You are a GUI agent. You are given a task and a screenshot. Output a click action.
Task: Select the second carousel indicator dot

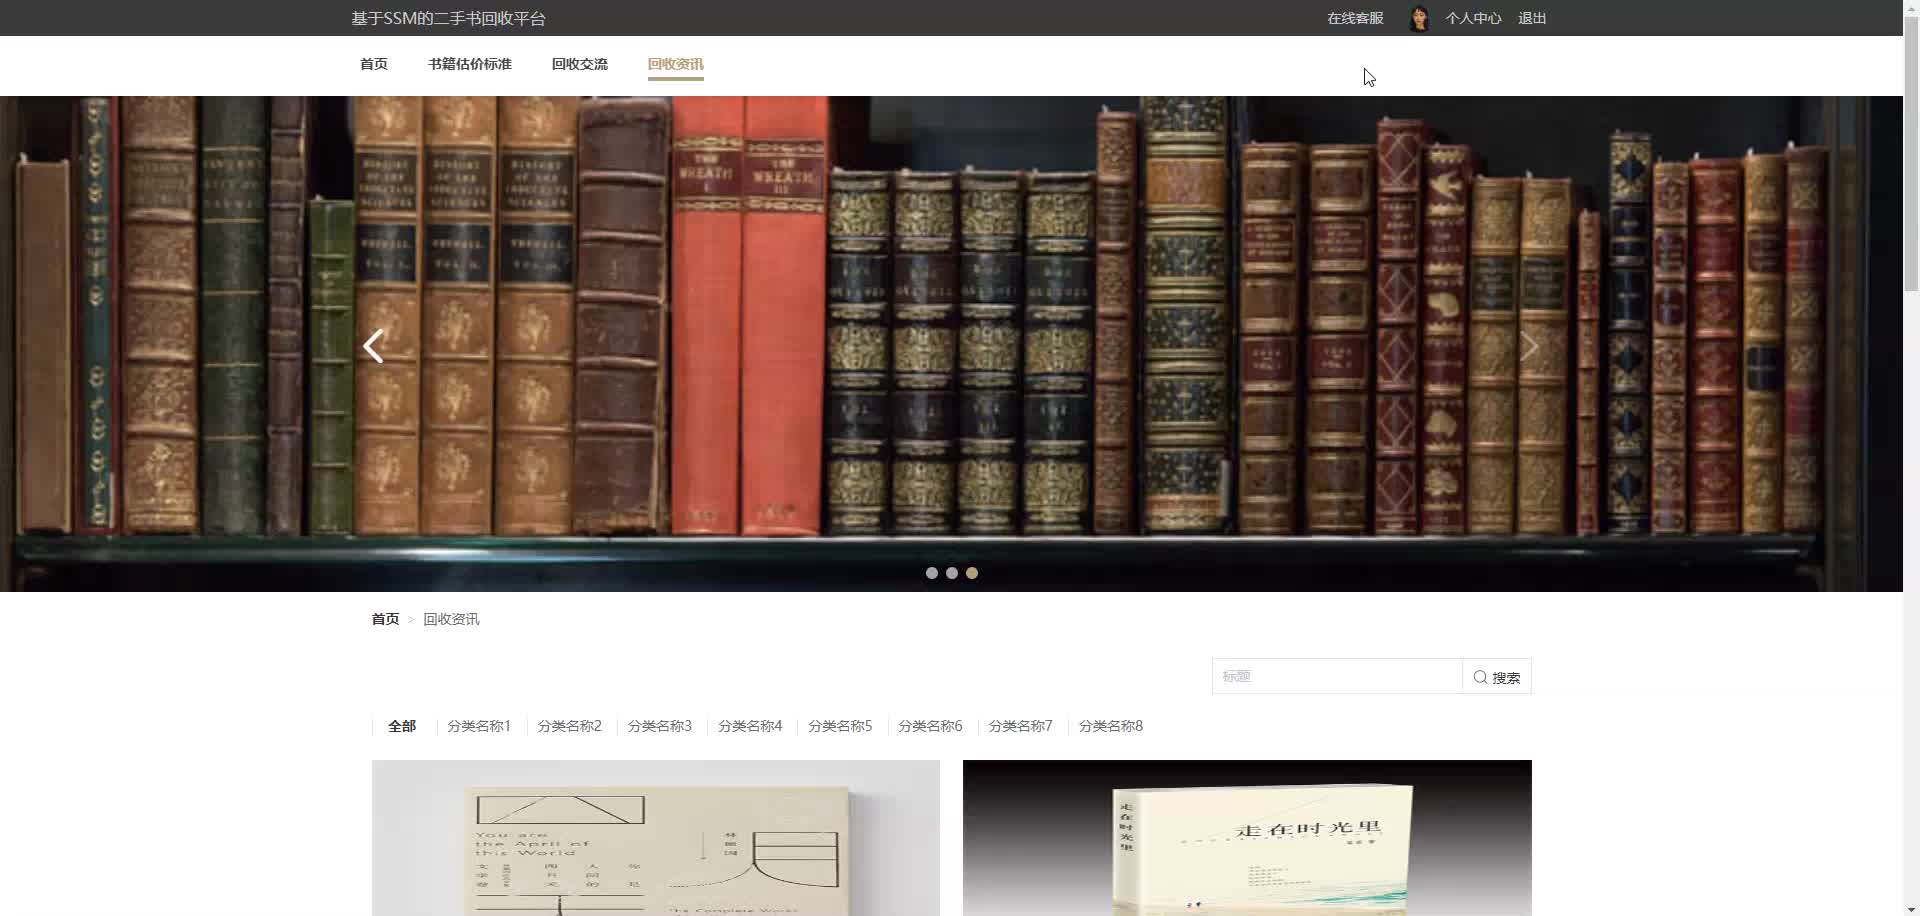point(952,573)
